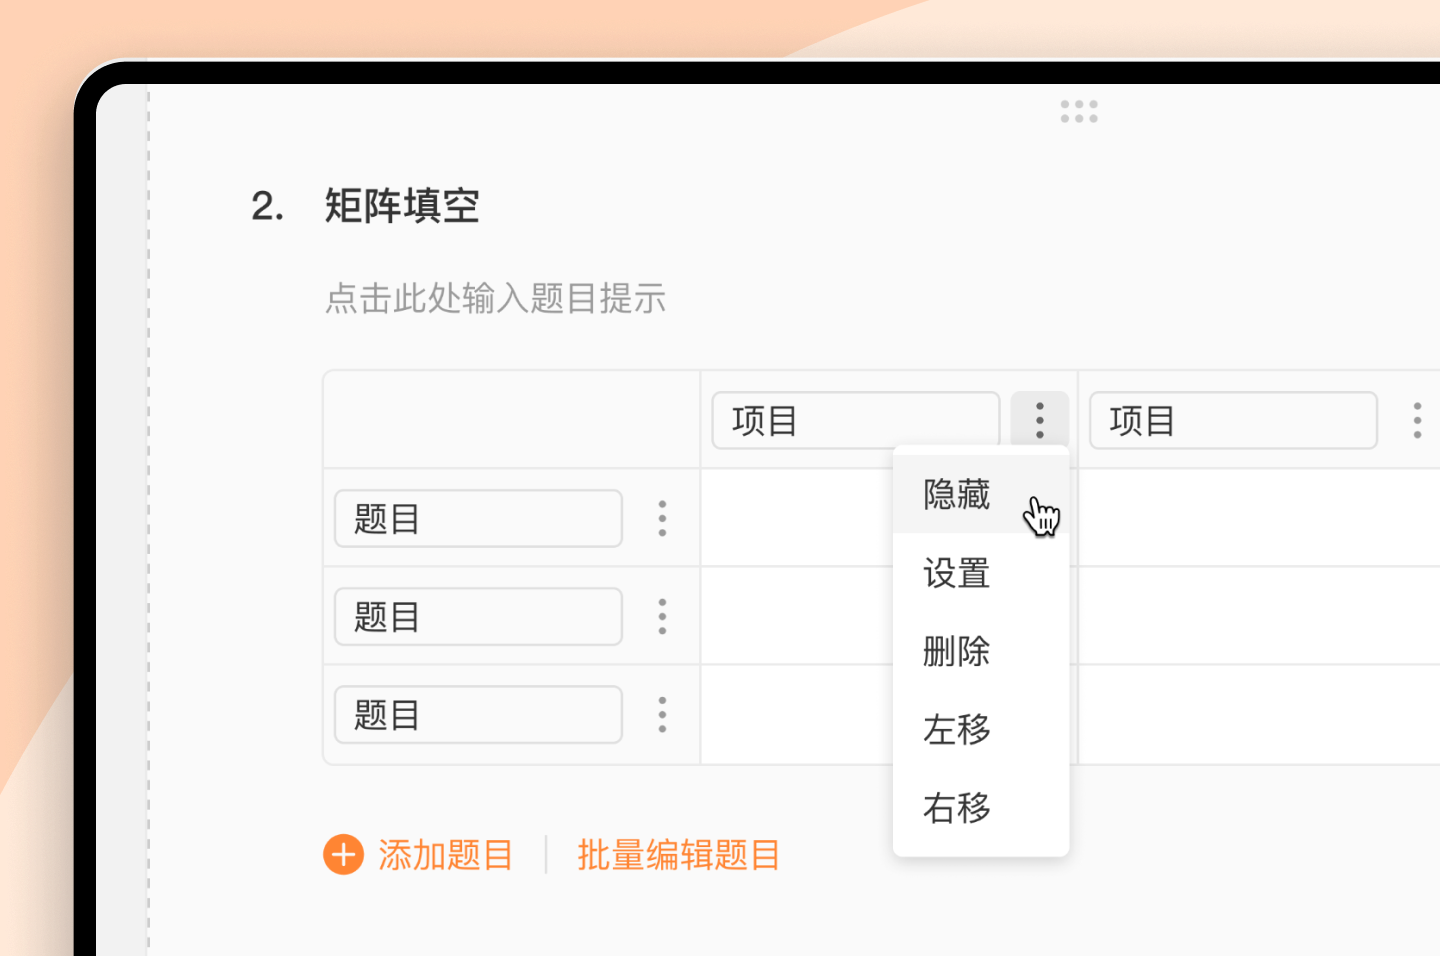Click the 批量编辑题目 link
The image size is (1440, 956).
pyautogui.click(x=679, y=855)
